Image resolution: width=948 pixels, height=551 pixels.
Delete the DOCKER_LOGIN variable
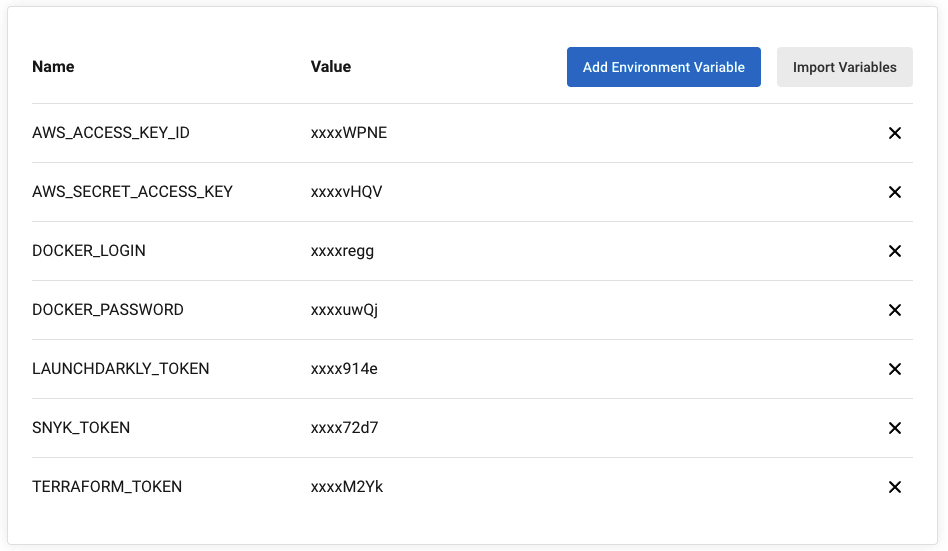click(895, 251)
